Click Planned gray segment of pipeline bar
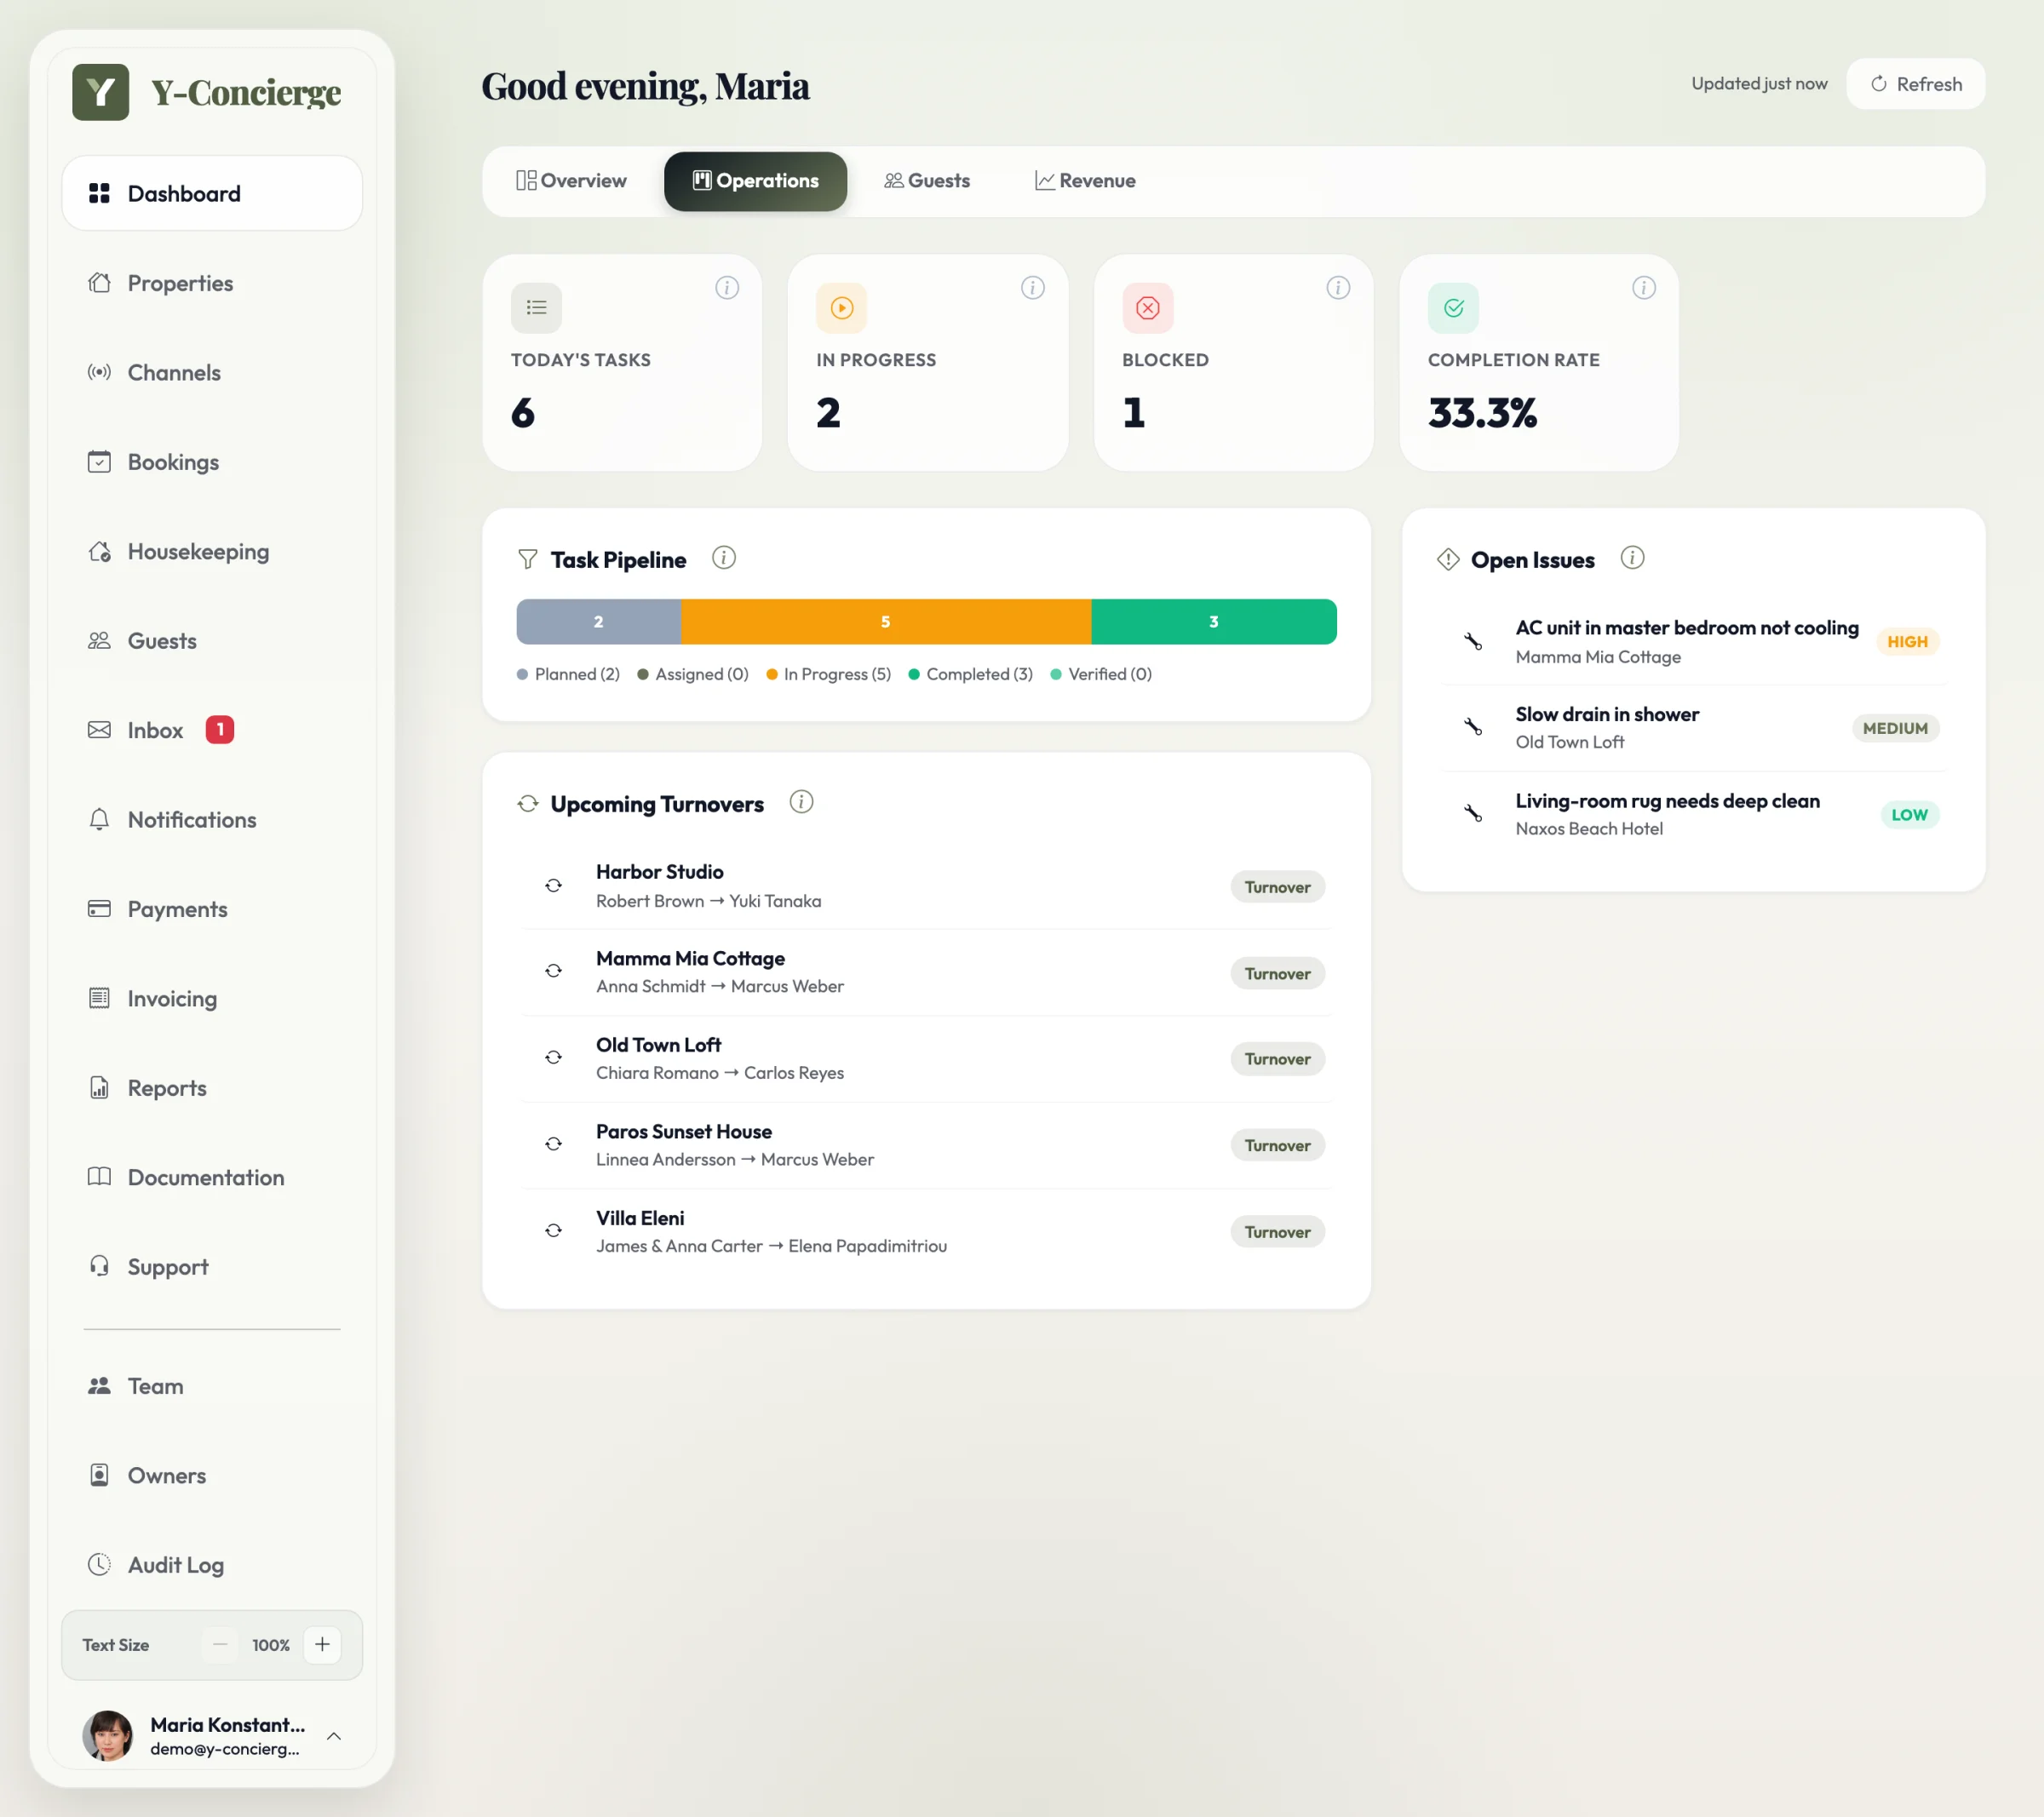The height and width of the screenshot is (1817, 2044). 598,622
